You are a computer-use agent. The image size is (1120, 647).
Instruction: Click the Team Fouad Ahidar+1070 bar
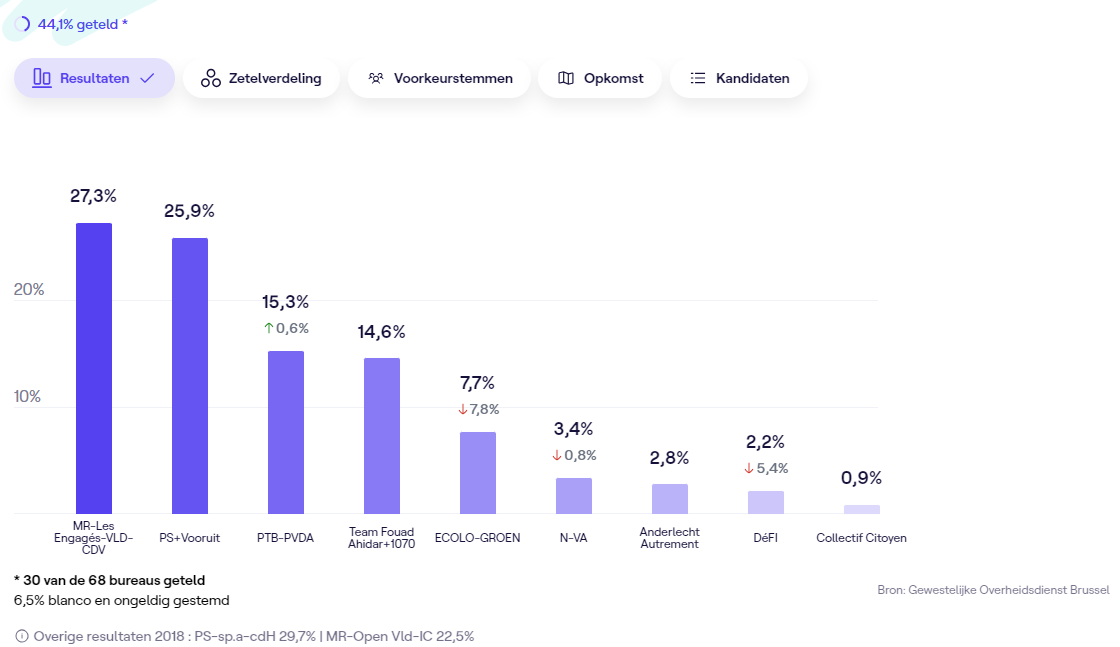tap(382, 436)
